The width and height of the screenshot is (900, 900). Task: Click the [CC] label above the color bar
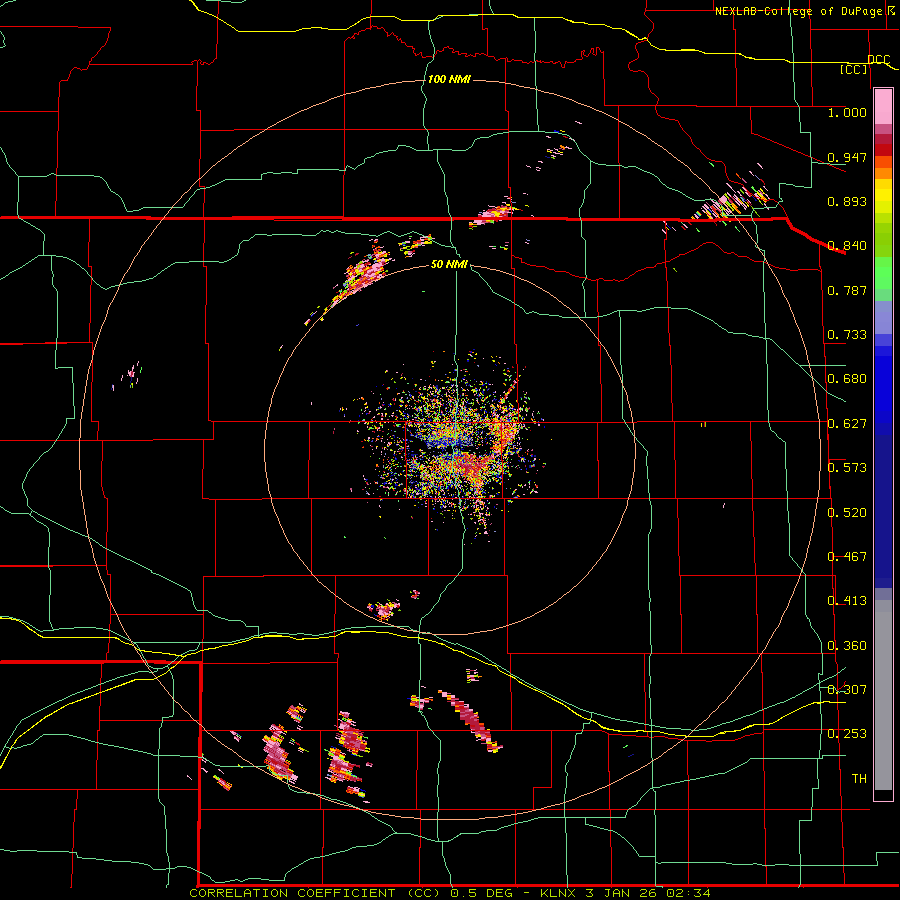point(854,69)
